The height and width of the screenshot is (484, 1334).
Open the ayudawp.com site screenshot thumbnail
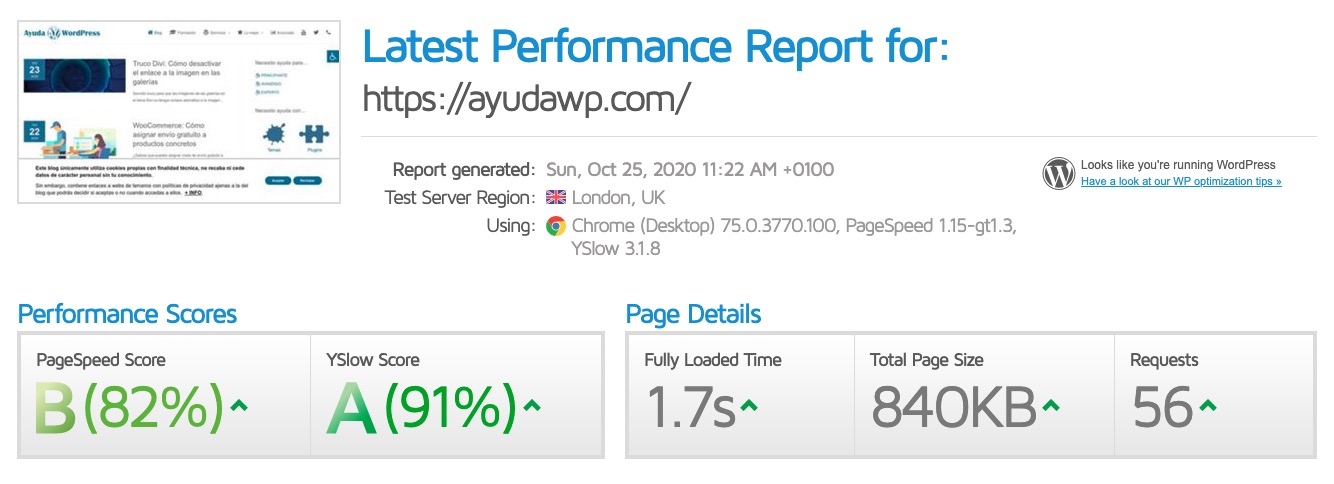coord(181,113)
